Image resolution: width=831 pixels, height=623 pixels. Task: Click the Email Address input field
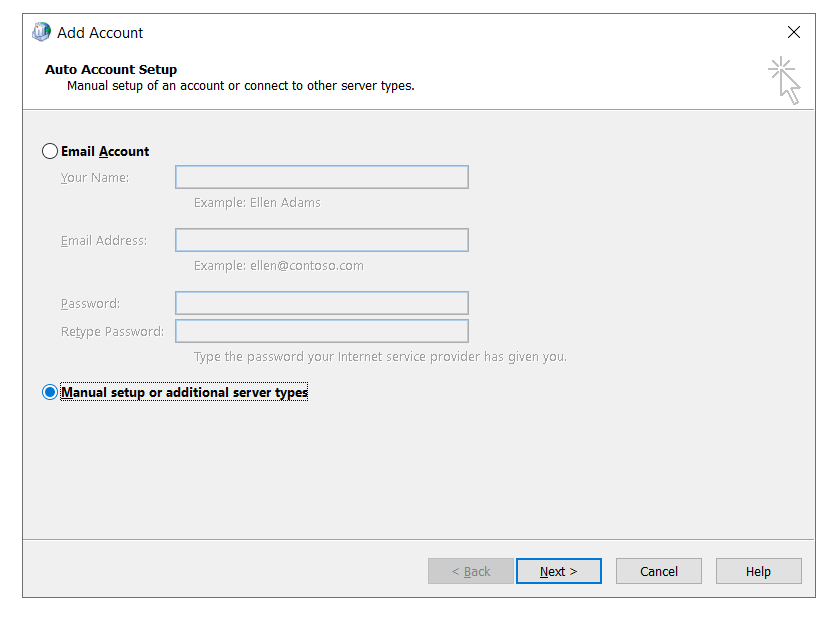322,240
